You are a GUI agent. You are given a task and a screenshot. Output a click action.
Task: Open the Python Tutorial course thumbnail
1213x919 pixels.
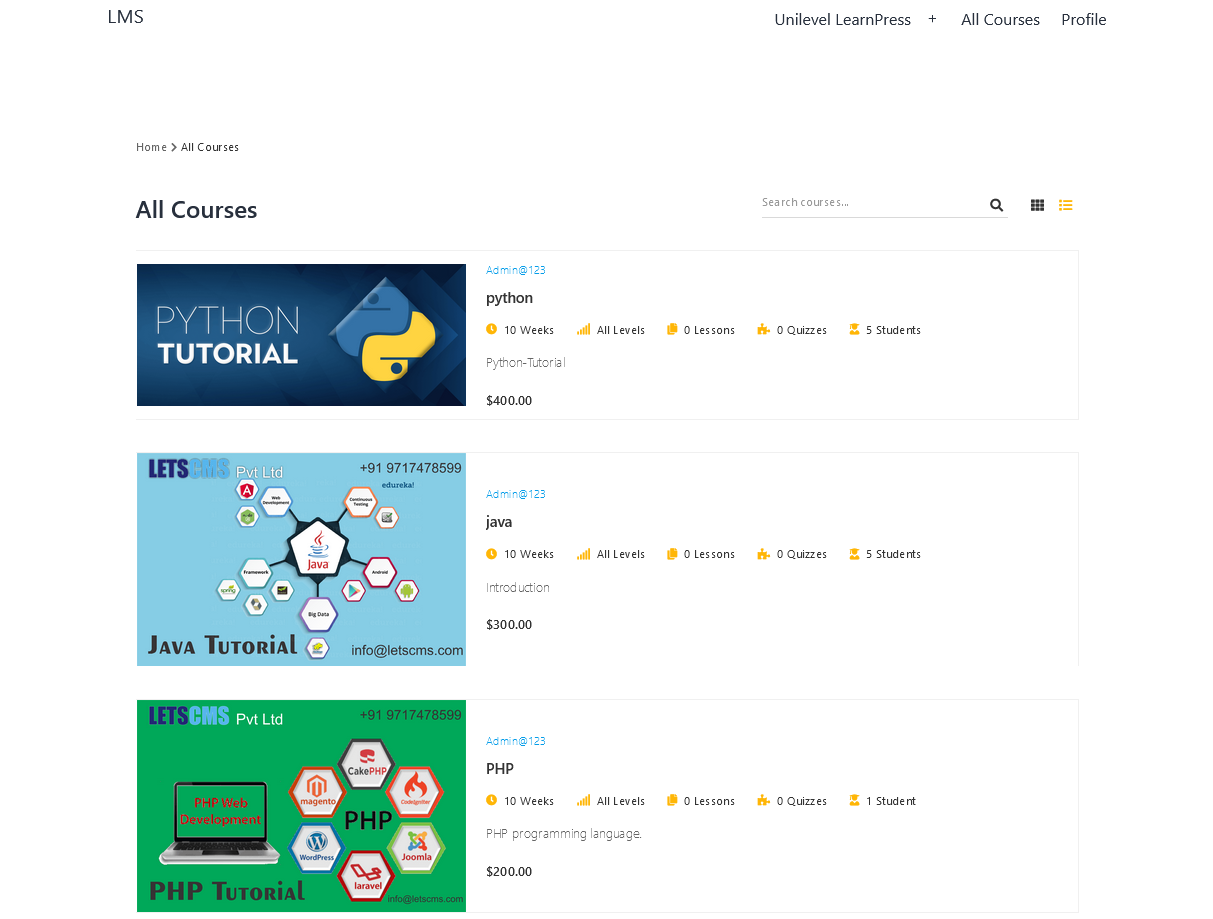(x=301, y=335)
